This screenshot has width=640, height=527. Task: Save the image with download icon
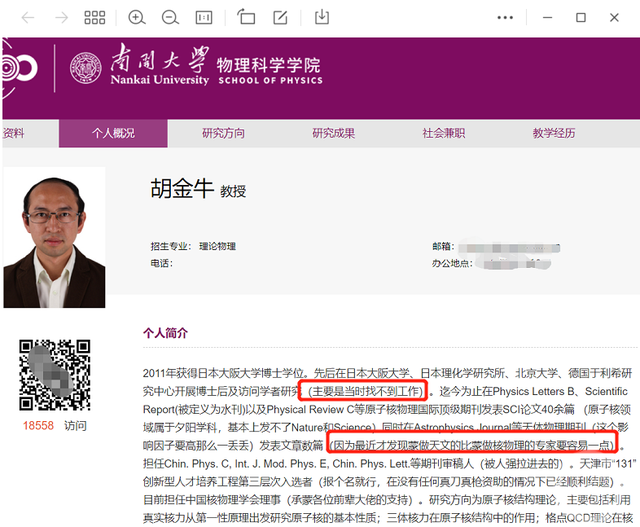322,17
